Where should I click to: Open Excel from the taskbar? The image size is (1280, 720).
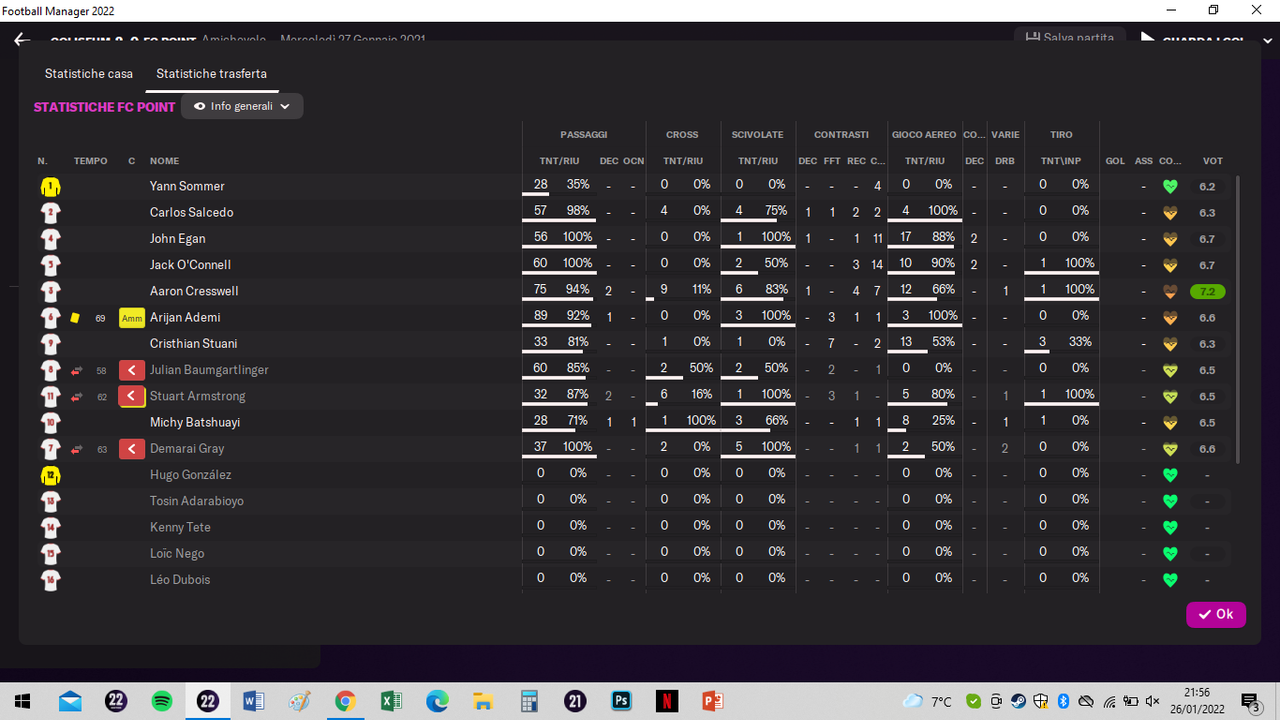click(391, 701)
